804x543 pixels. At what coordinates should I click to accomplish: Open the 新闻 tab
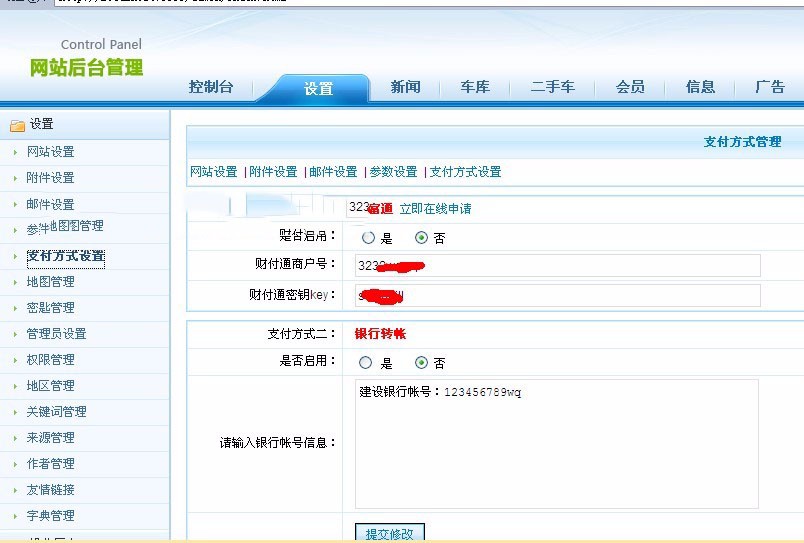405,87
